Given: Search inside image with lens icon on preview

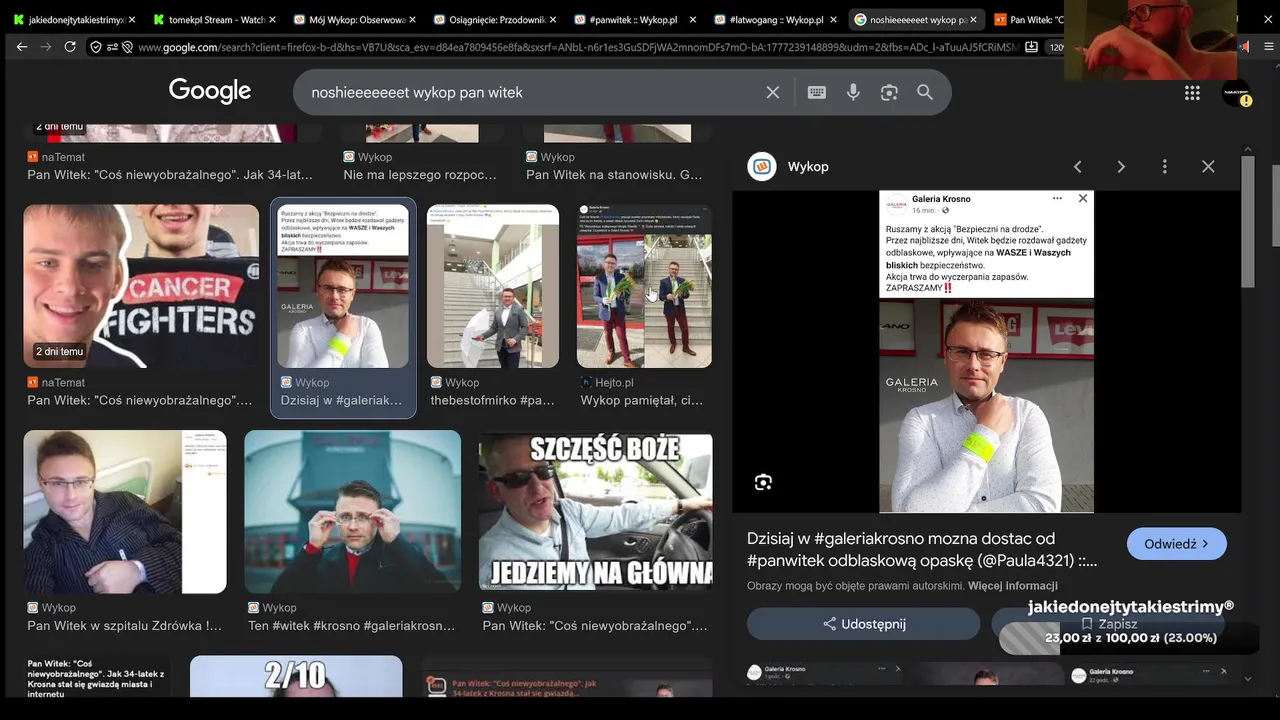Looking at the screenshot, I should point(763,482).
